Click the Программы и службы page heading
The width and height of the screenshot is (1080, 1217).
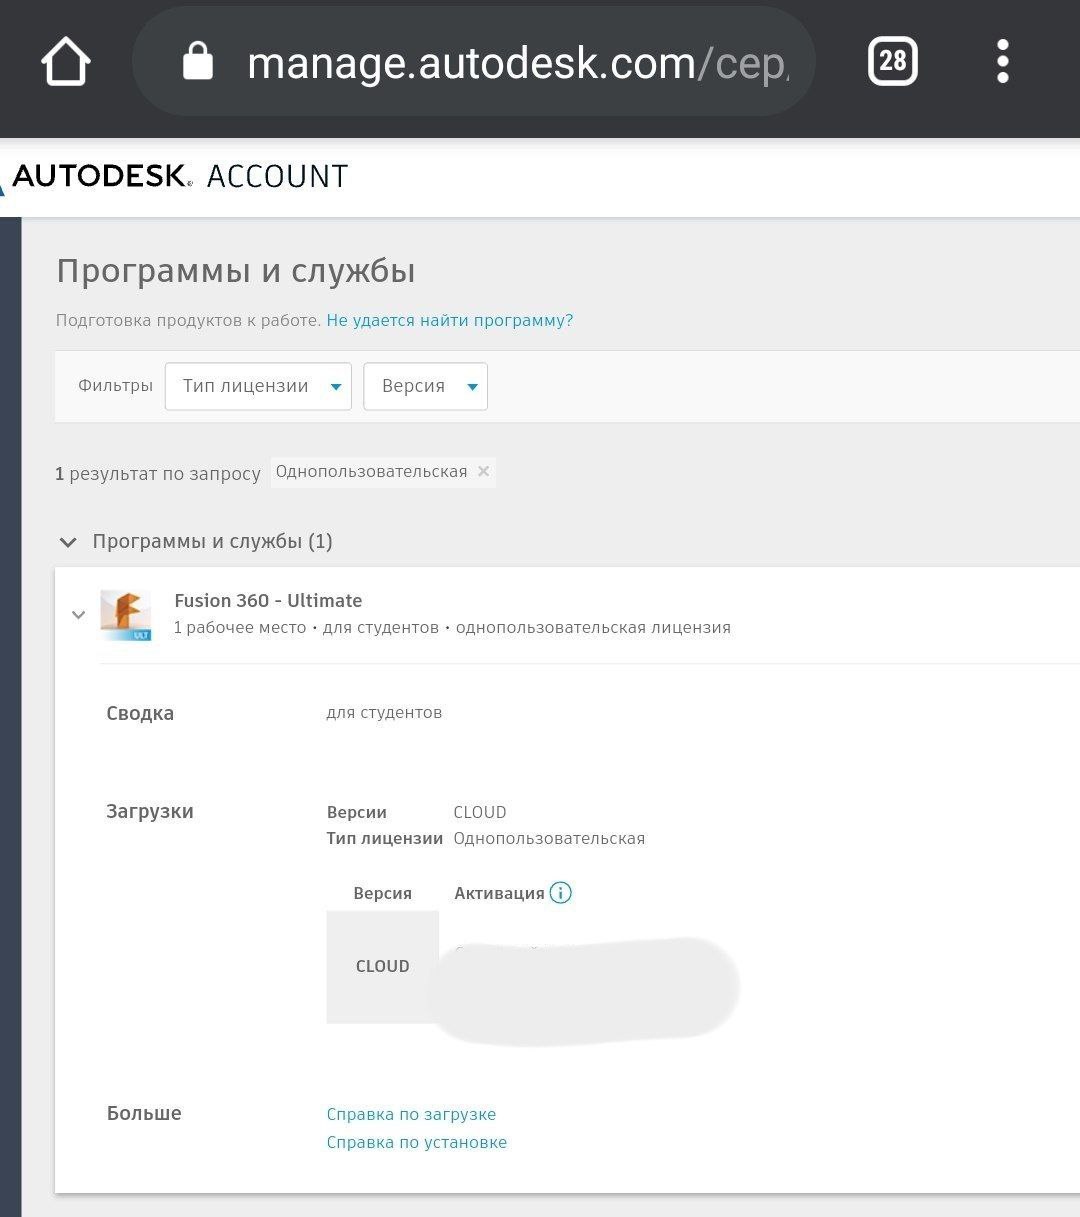235,271
